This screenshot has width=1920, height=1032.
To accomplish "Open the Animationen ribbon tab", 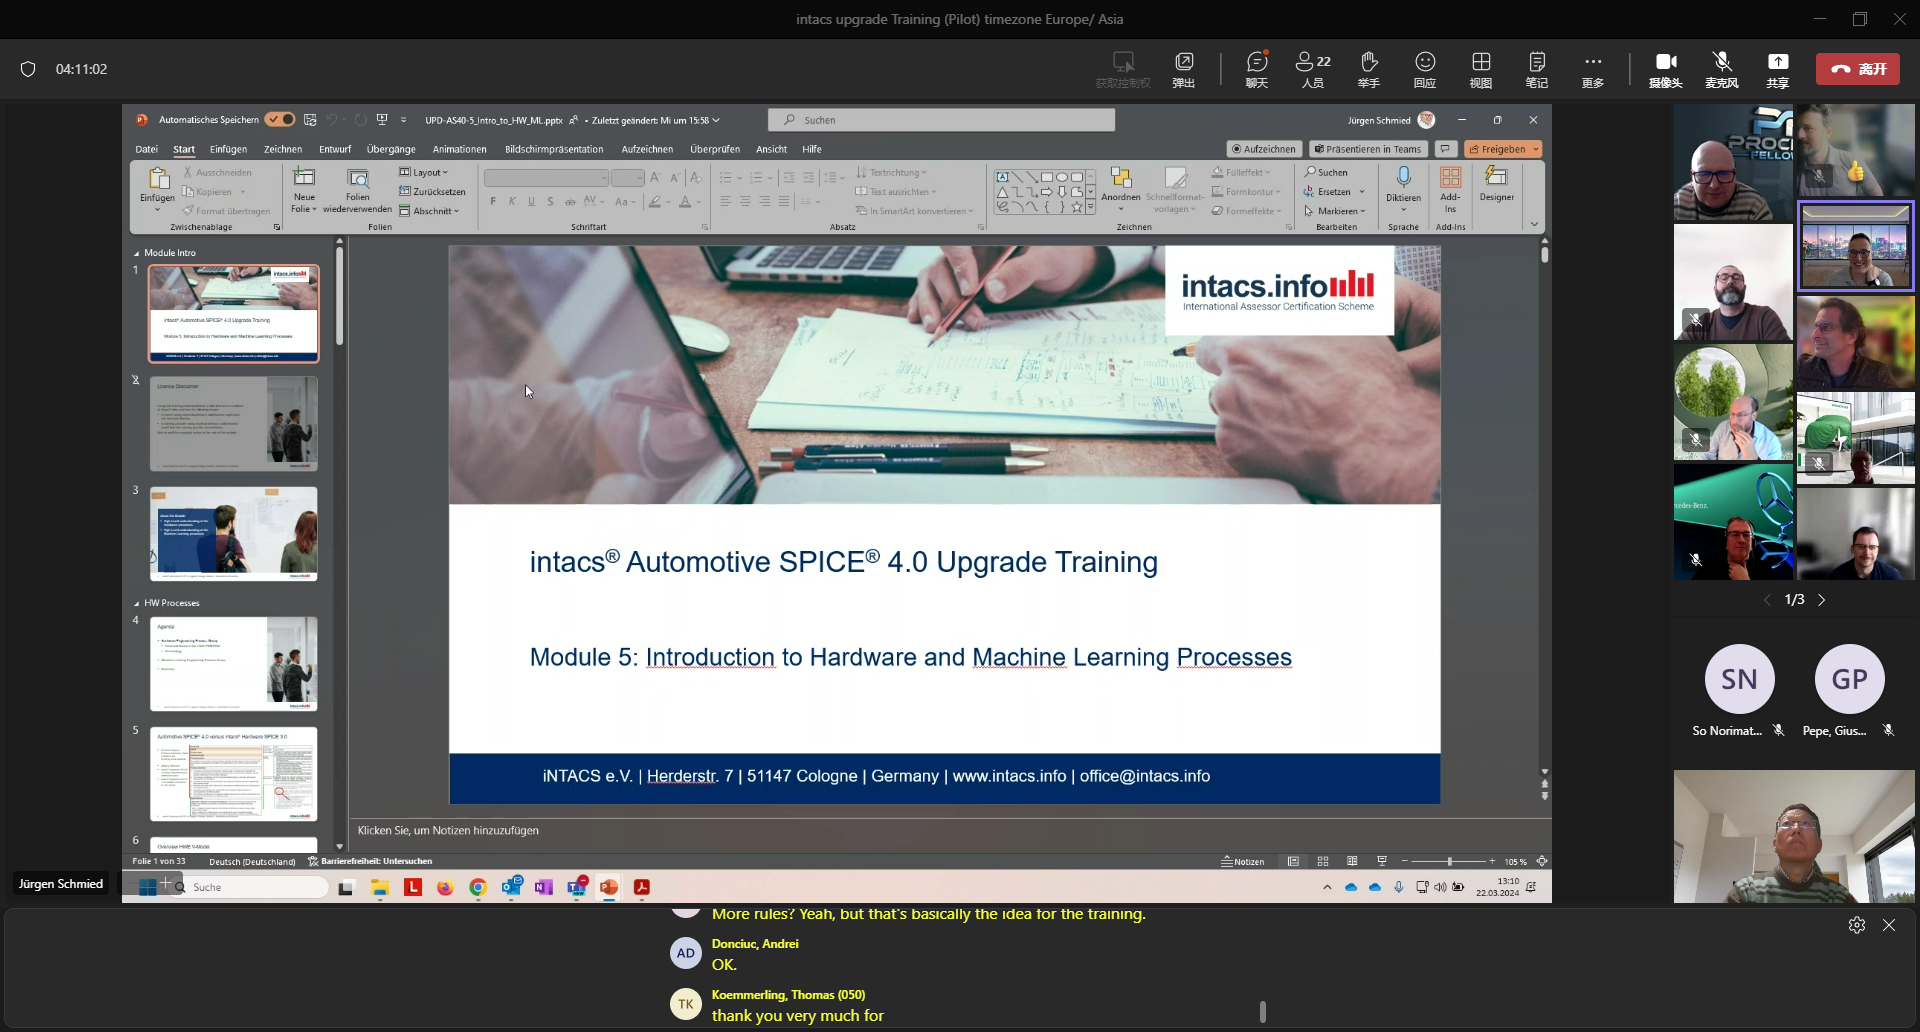I will (459, 149).
